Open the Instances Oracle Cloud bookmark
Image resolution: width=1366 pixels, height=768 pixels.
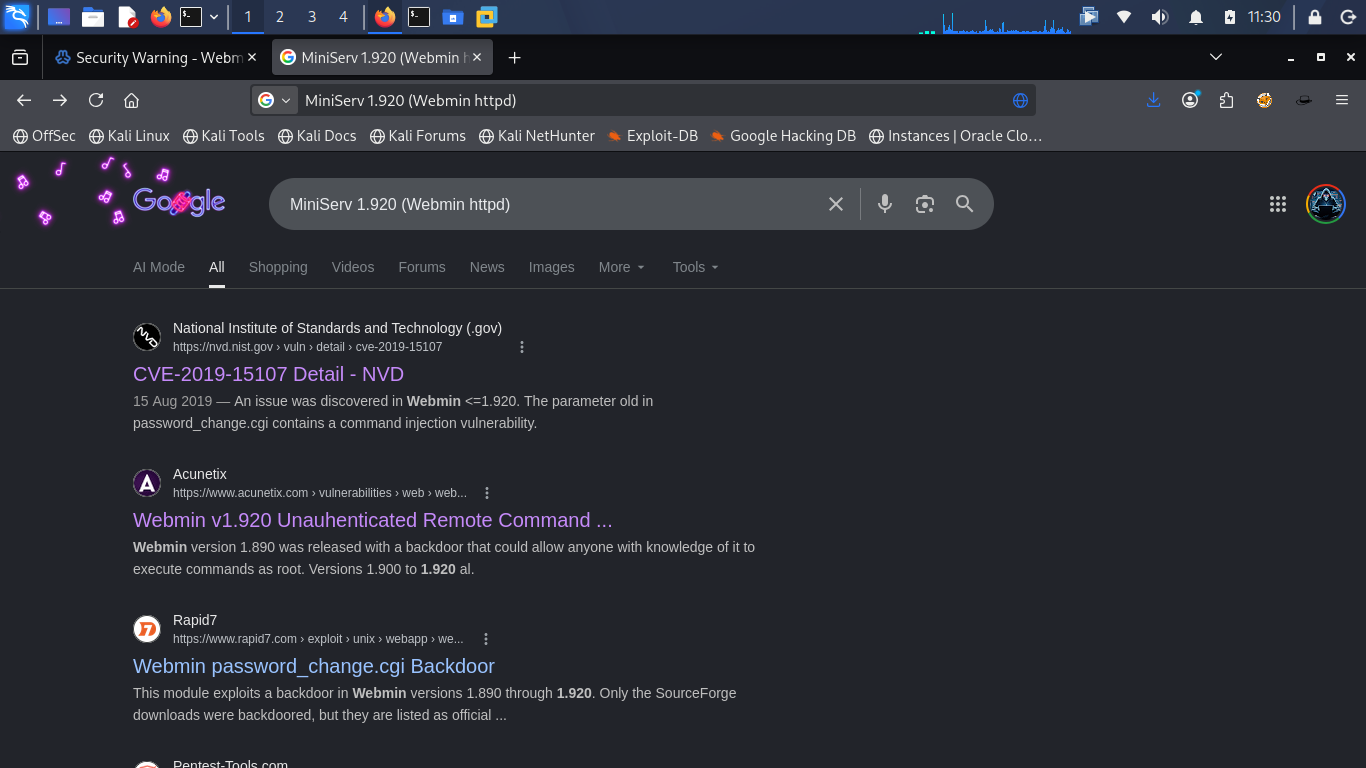(x=955, y=136)
